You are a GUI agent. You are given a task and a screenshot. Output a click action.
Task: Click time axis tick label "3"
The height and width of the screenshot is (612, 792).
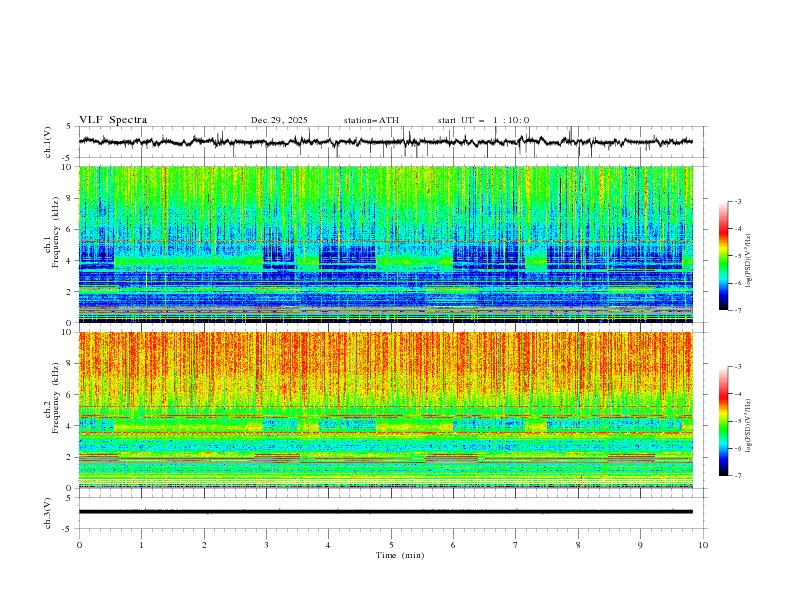[x=266, y=545]
